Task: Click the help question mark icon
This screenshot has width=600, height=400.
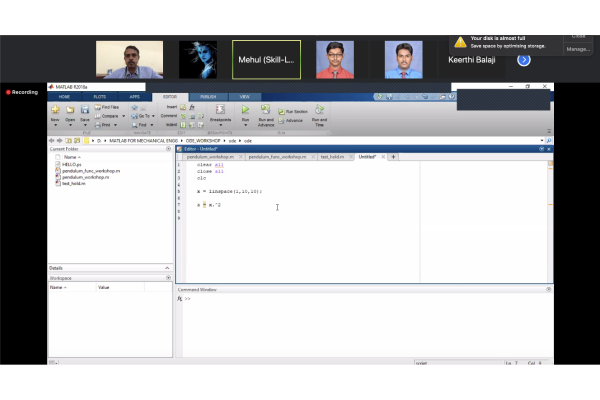Action: click(452, 97)
